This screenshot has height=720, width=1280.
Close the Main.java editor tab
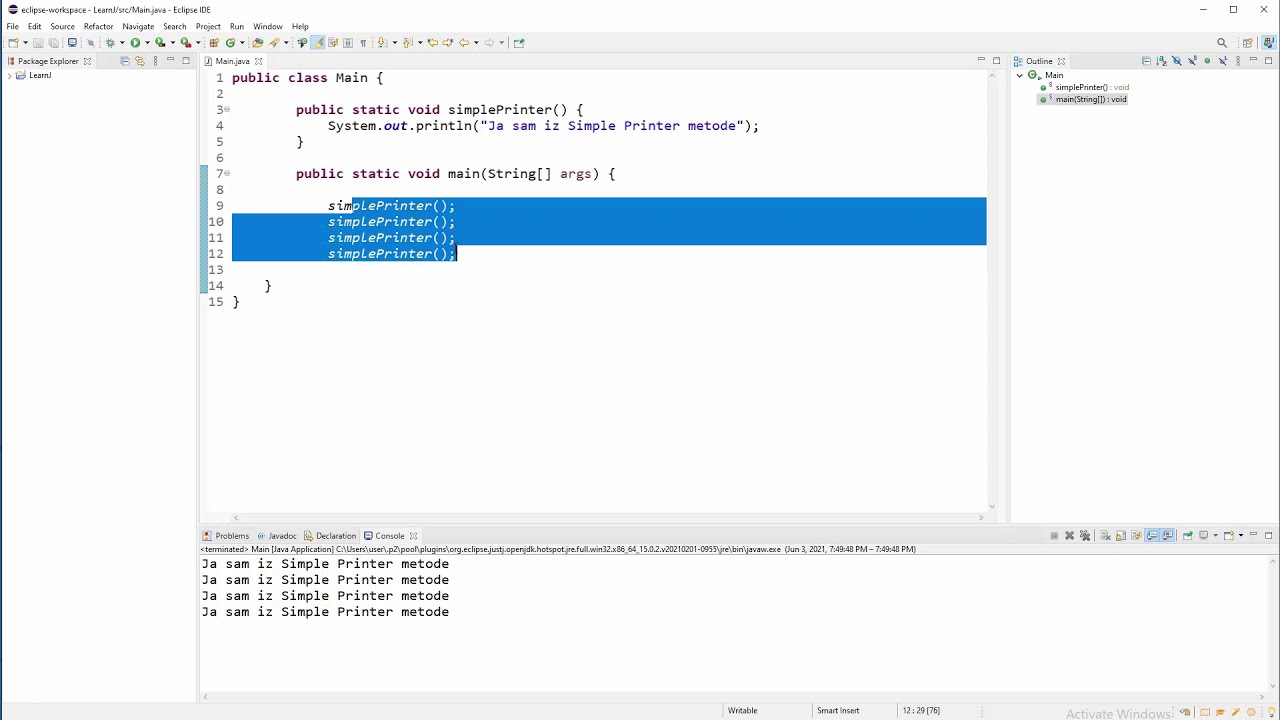pos(258,61)
